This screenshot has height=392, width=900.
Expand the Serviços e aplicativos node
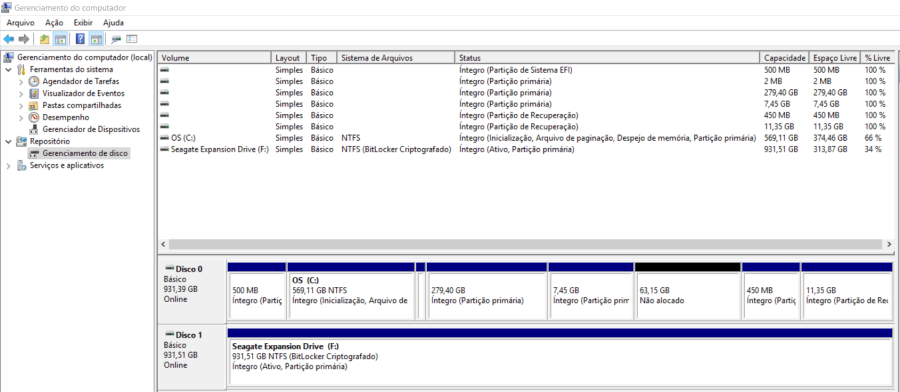tap(8, 166)
